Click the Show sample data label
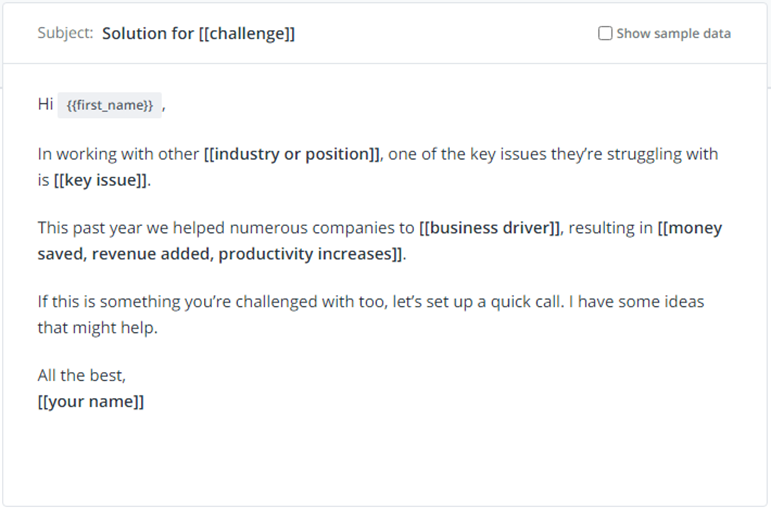This screenshot has width=771, height=508. pos(674,33)
